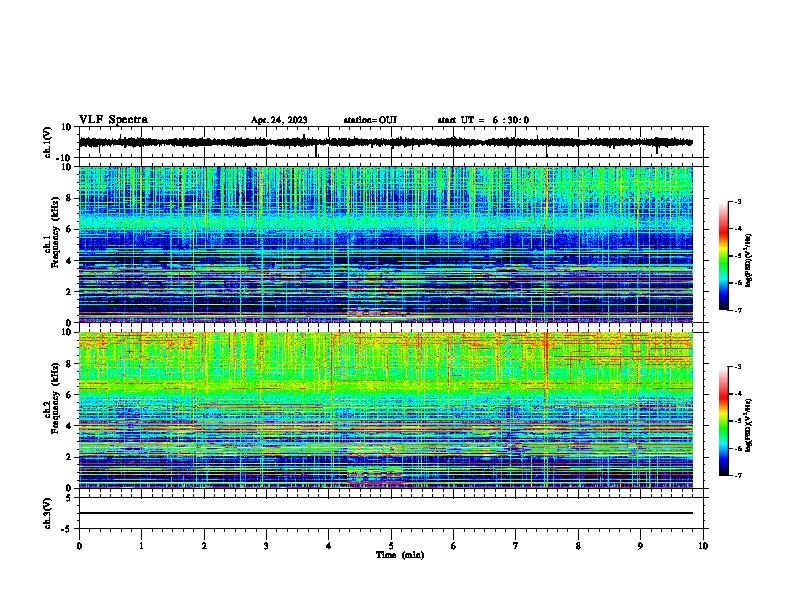Click the "-3" label on ch.1 color bar

pos(737,202)
